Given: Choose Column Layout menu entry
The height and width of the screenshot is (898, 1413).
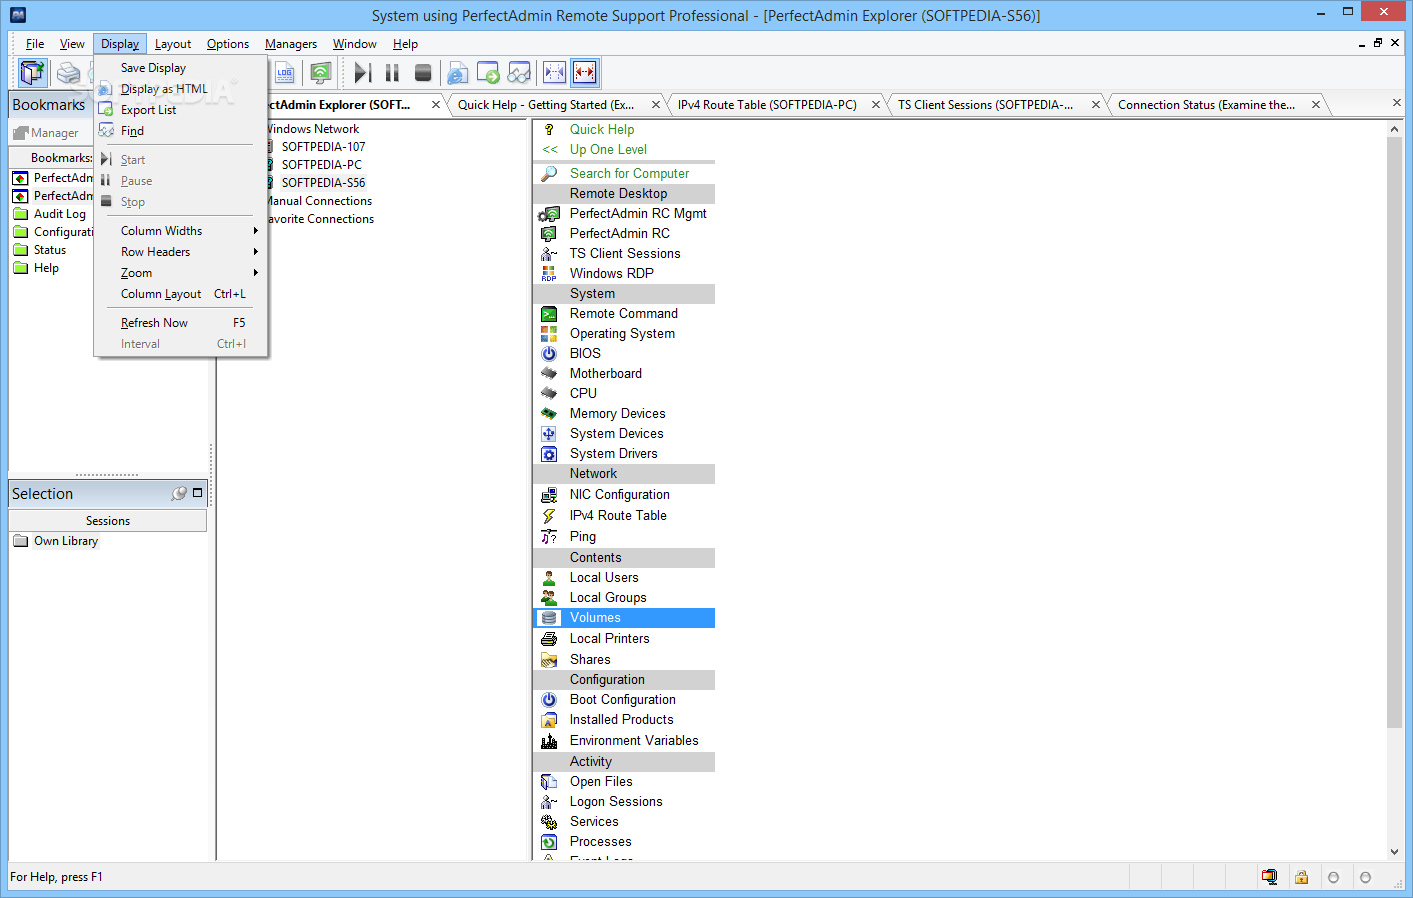Looking at the screenshot, I should pyautogui.click(x=182, y=294).
